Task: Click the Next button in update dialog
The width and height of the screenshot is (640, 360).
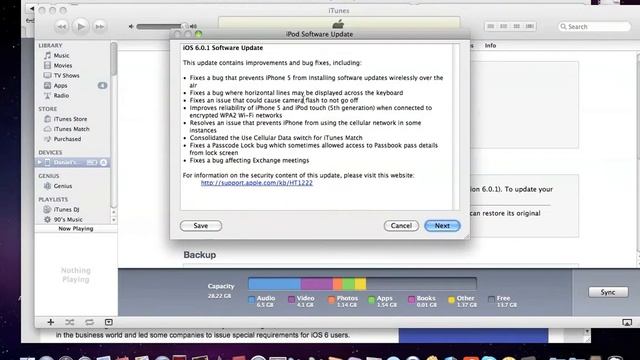Action: click(x=442, y=226)
